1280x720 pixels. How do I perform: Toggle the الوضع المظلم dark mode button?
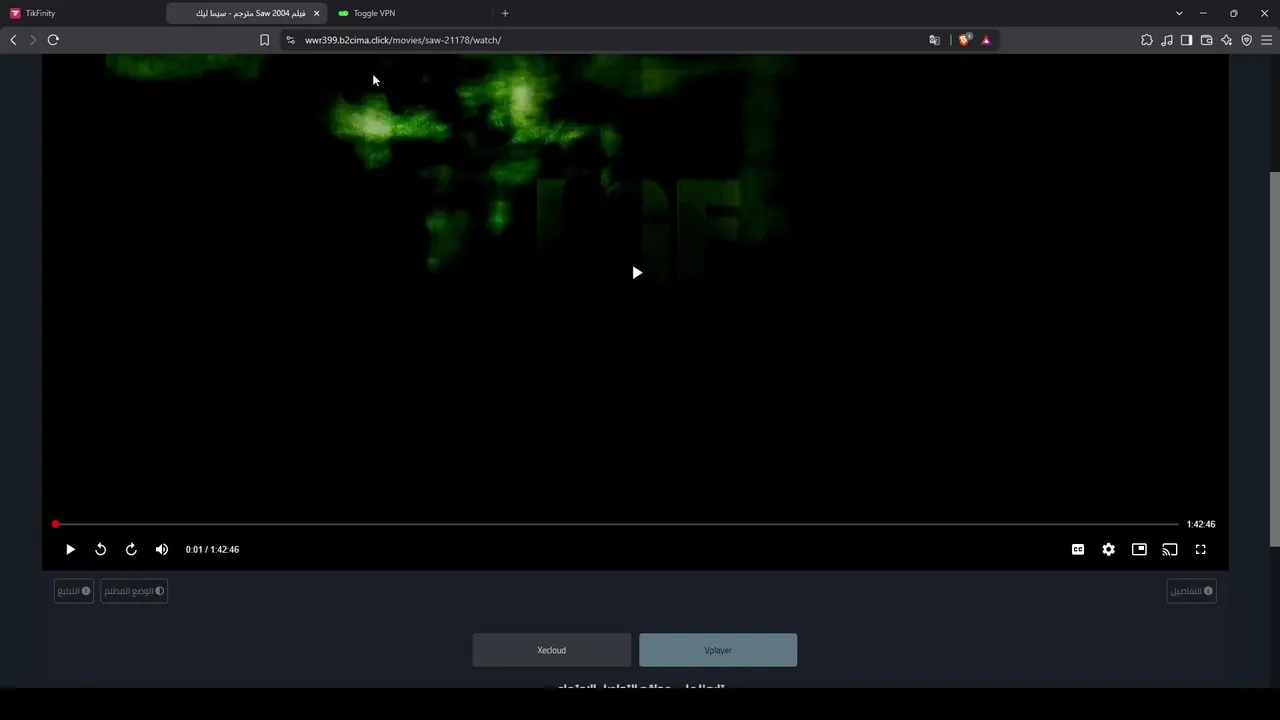[x=134, y=591]
